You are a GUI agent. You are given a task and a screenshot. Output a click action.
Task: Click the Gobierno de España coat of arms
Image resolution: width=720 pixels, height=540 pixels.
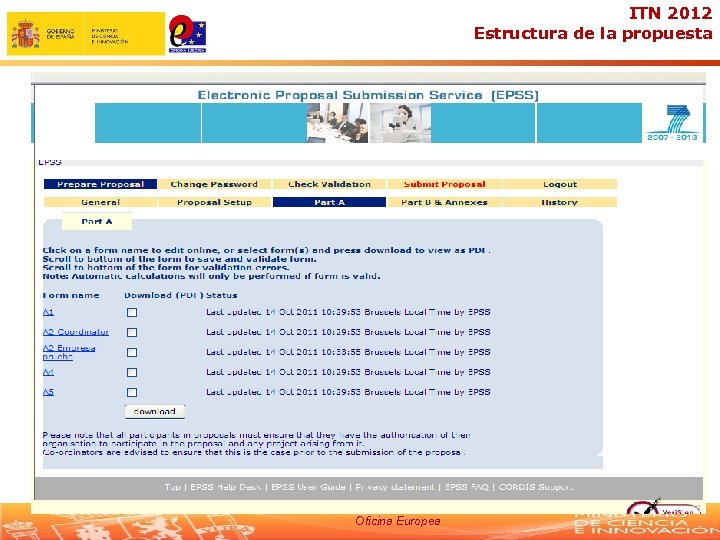click(x=25, y=34)
